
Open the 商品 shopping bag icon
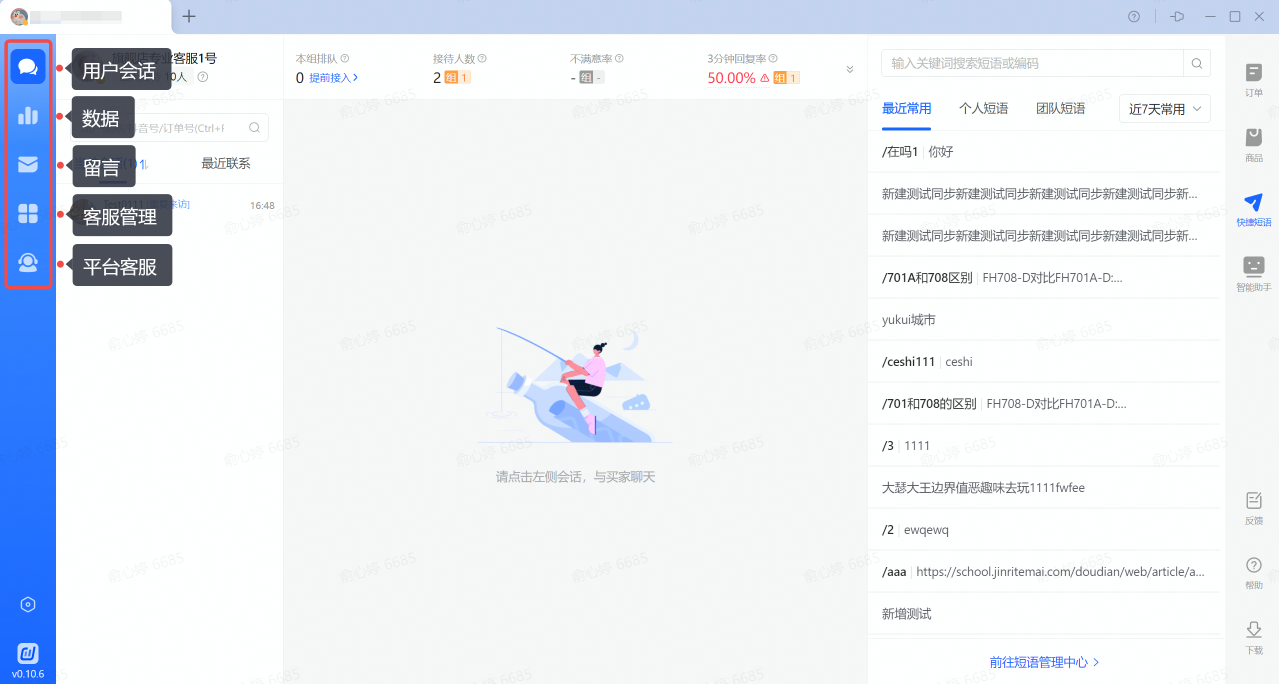point(1253,145)
